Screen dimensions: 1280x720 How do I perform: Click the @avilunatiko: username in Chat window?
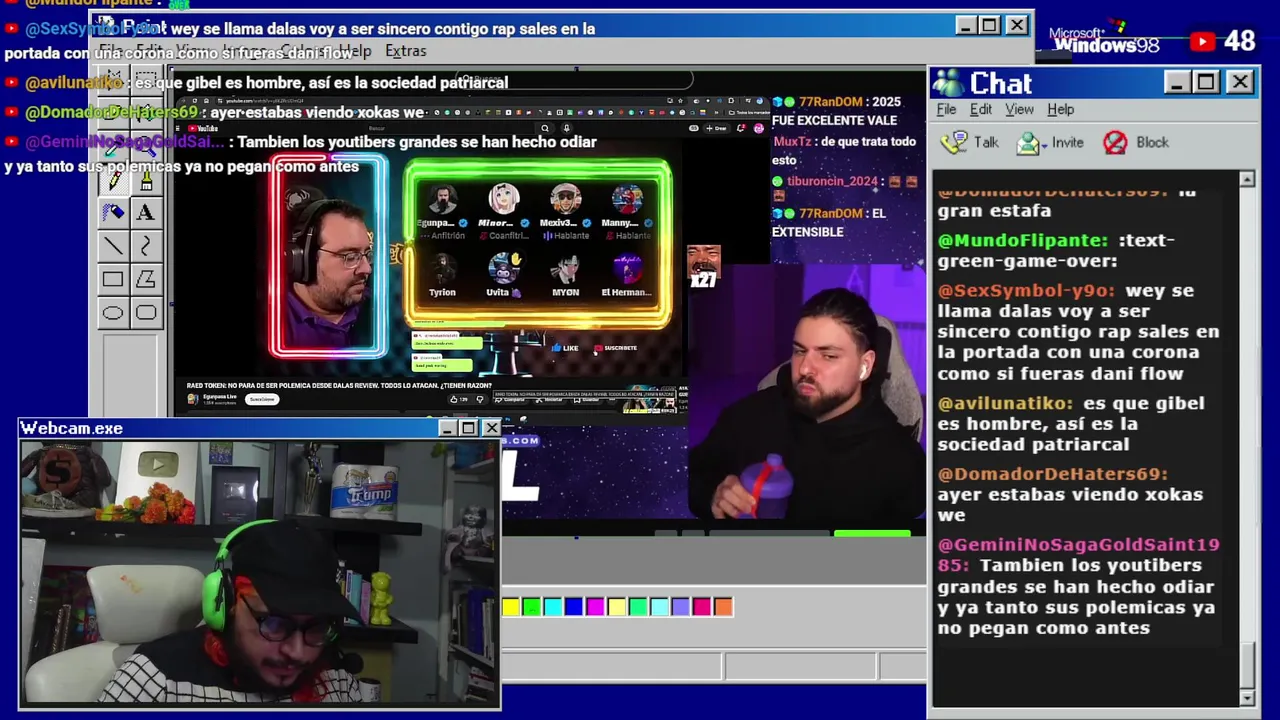click(1005, 403)
